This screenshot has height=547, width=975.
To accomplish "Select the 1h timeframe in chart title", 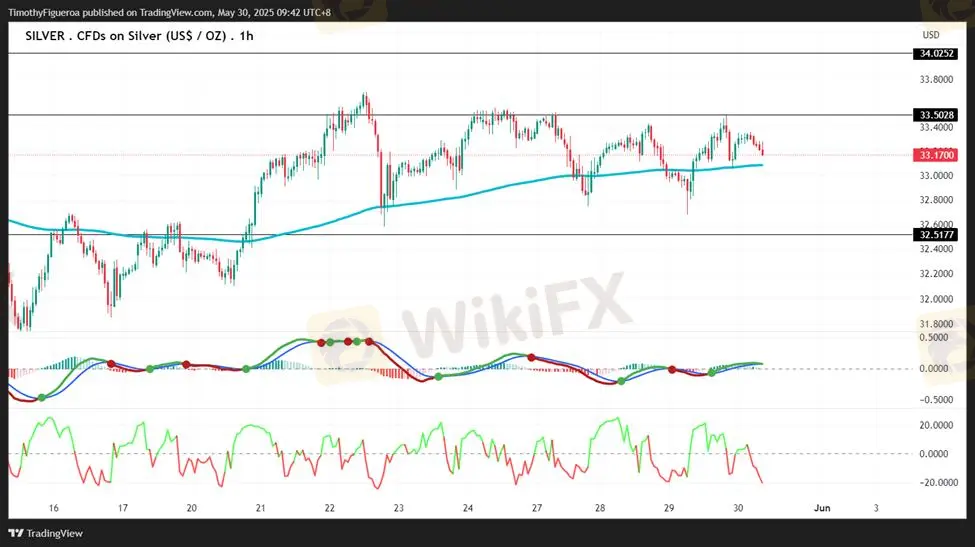I will (x=243, y=35).
